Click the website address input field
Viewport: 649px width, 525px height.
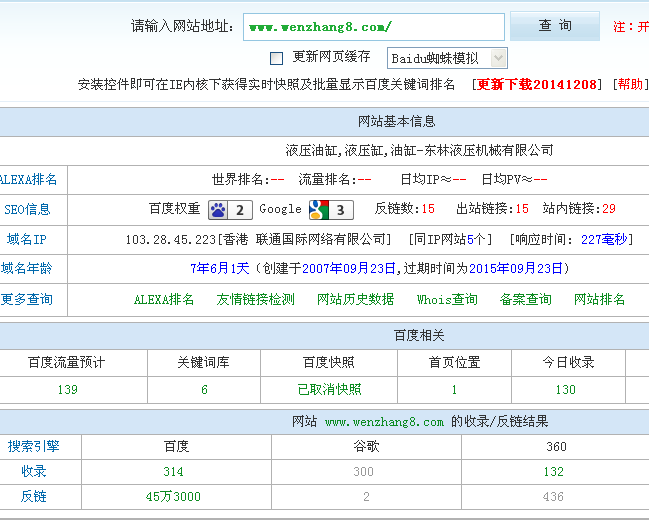pos(373,27)
